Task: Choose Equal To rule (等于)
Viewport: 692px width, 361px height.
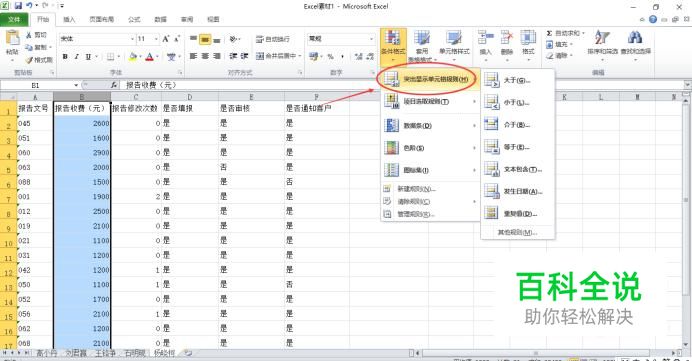Action: (518, 147)
